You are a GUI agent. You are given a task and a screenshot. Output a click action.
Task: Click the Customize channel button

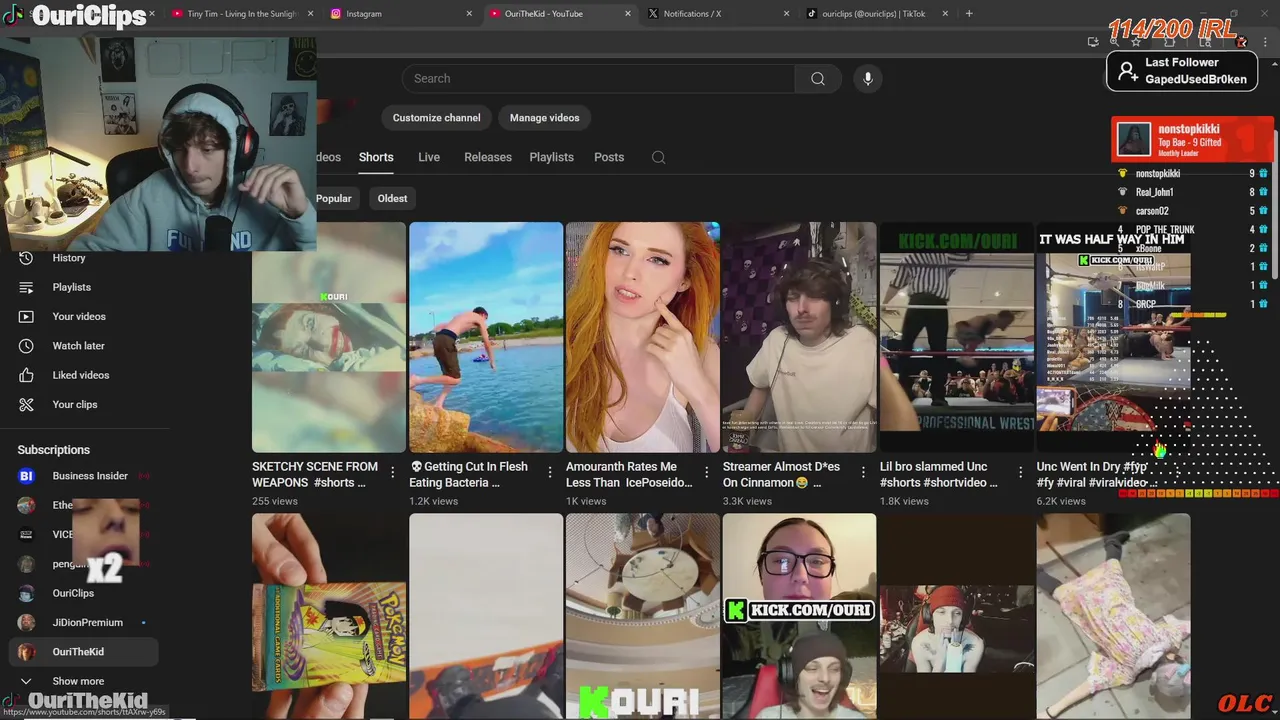coord(436,118)
